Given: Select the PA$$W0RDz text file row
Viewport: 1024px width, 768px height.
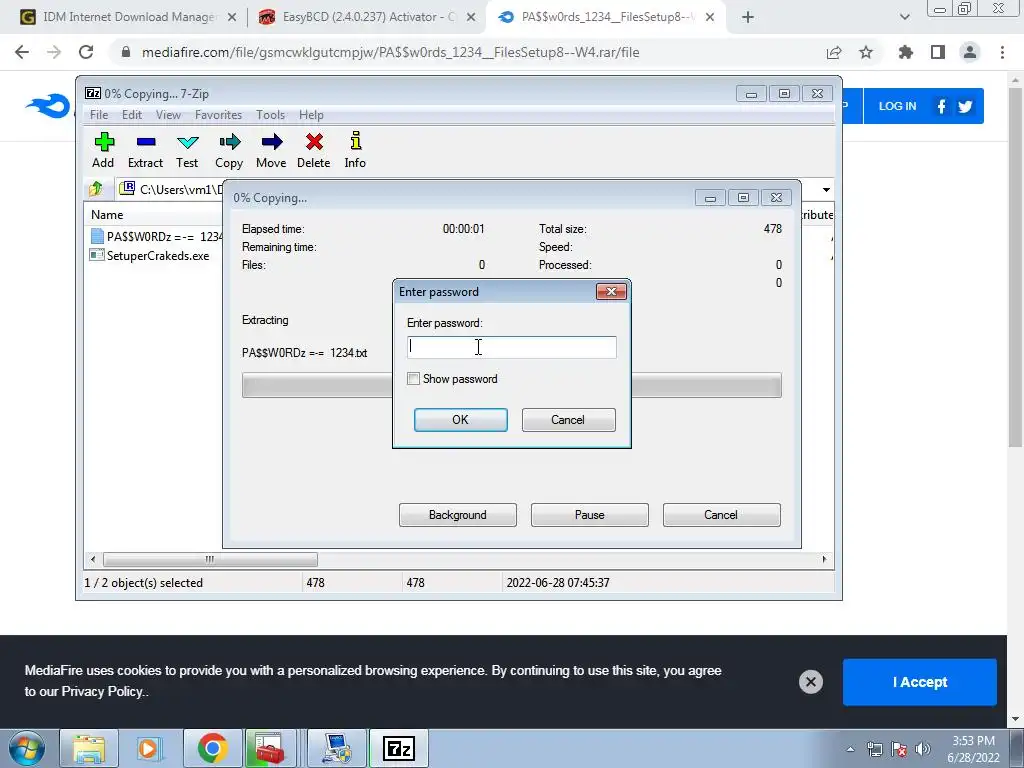Looking at the screenshot, I should pos(157,236).
